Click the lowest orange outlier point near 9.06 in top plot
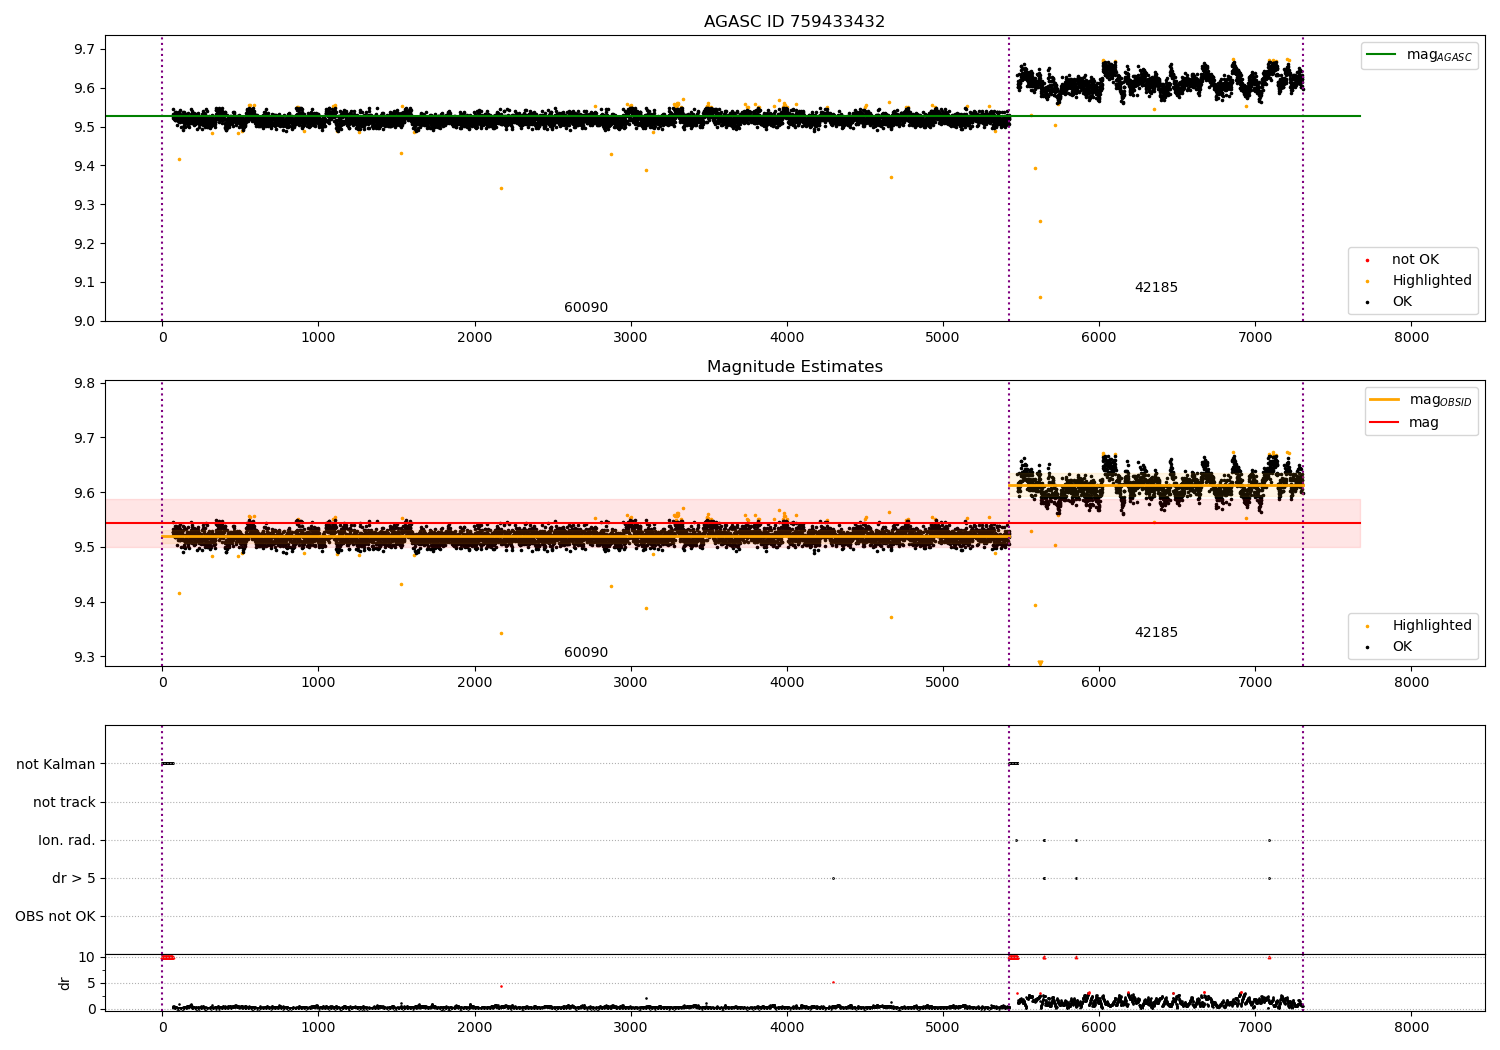This screenshot has height=1050, width=1500. (1040, 297)
